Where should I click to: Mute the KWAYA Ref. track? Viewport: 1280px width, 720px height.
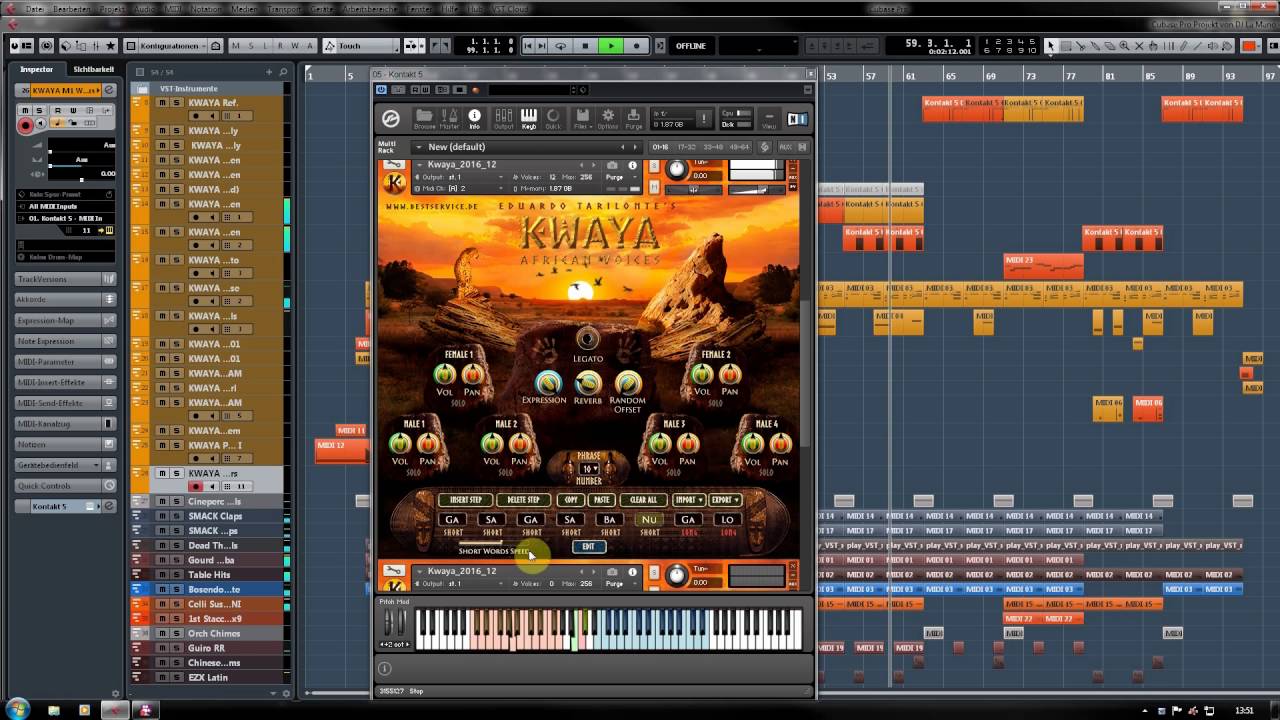(163, 103)
